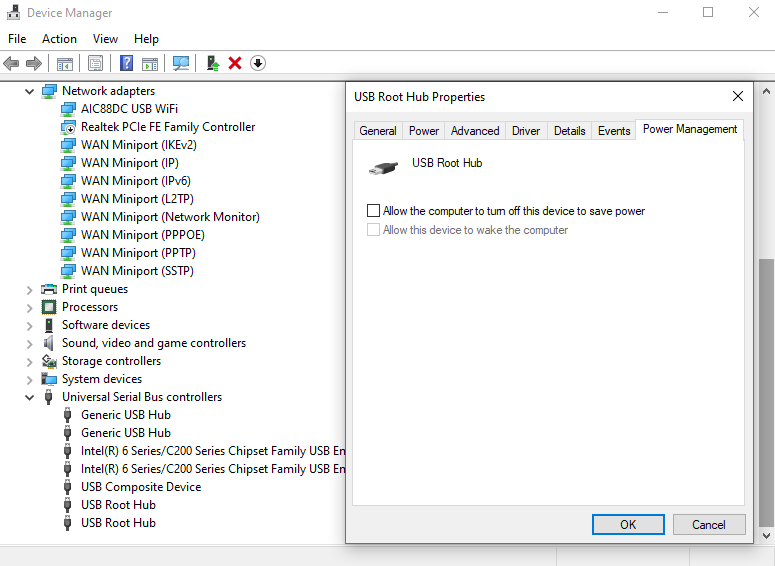Click Cancel in USB Root Hub Properties

[x=709, y=524]
